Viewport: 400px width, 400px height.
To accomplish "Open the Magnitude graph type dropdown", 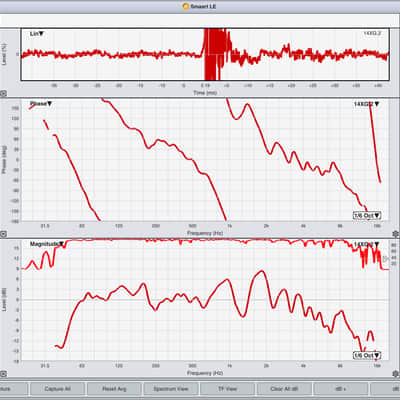I will pyautogui.click(x=47, y=244).
